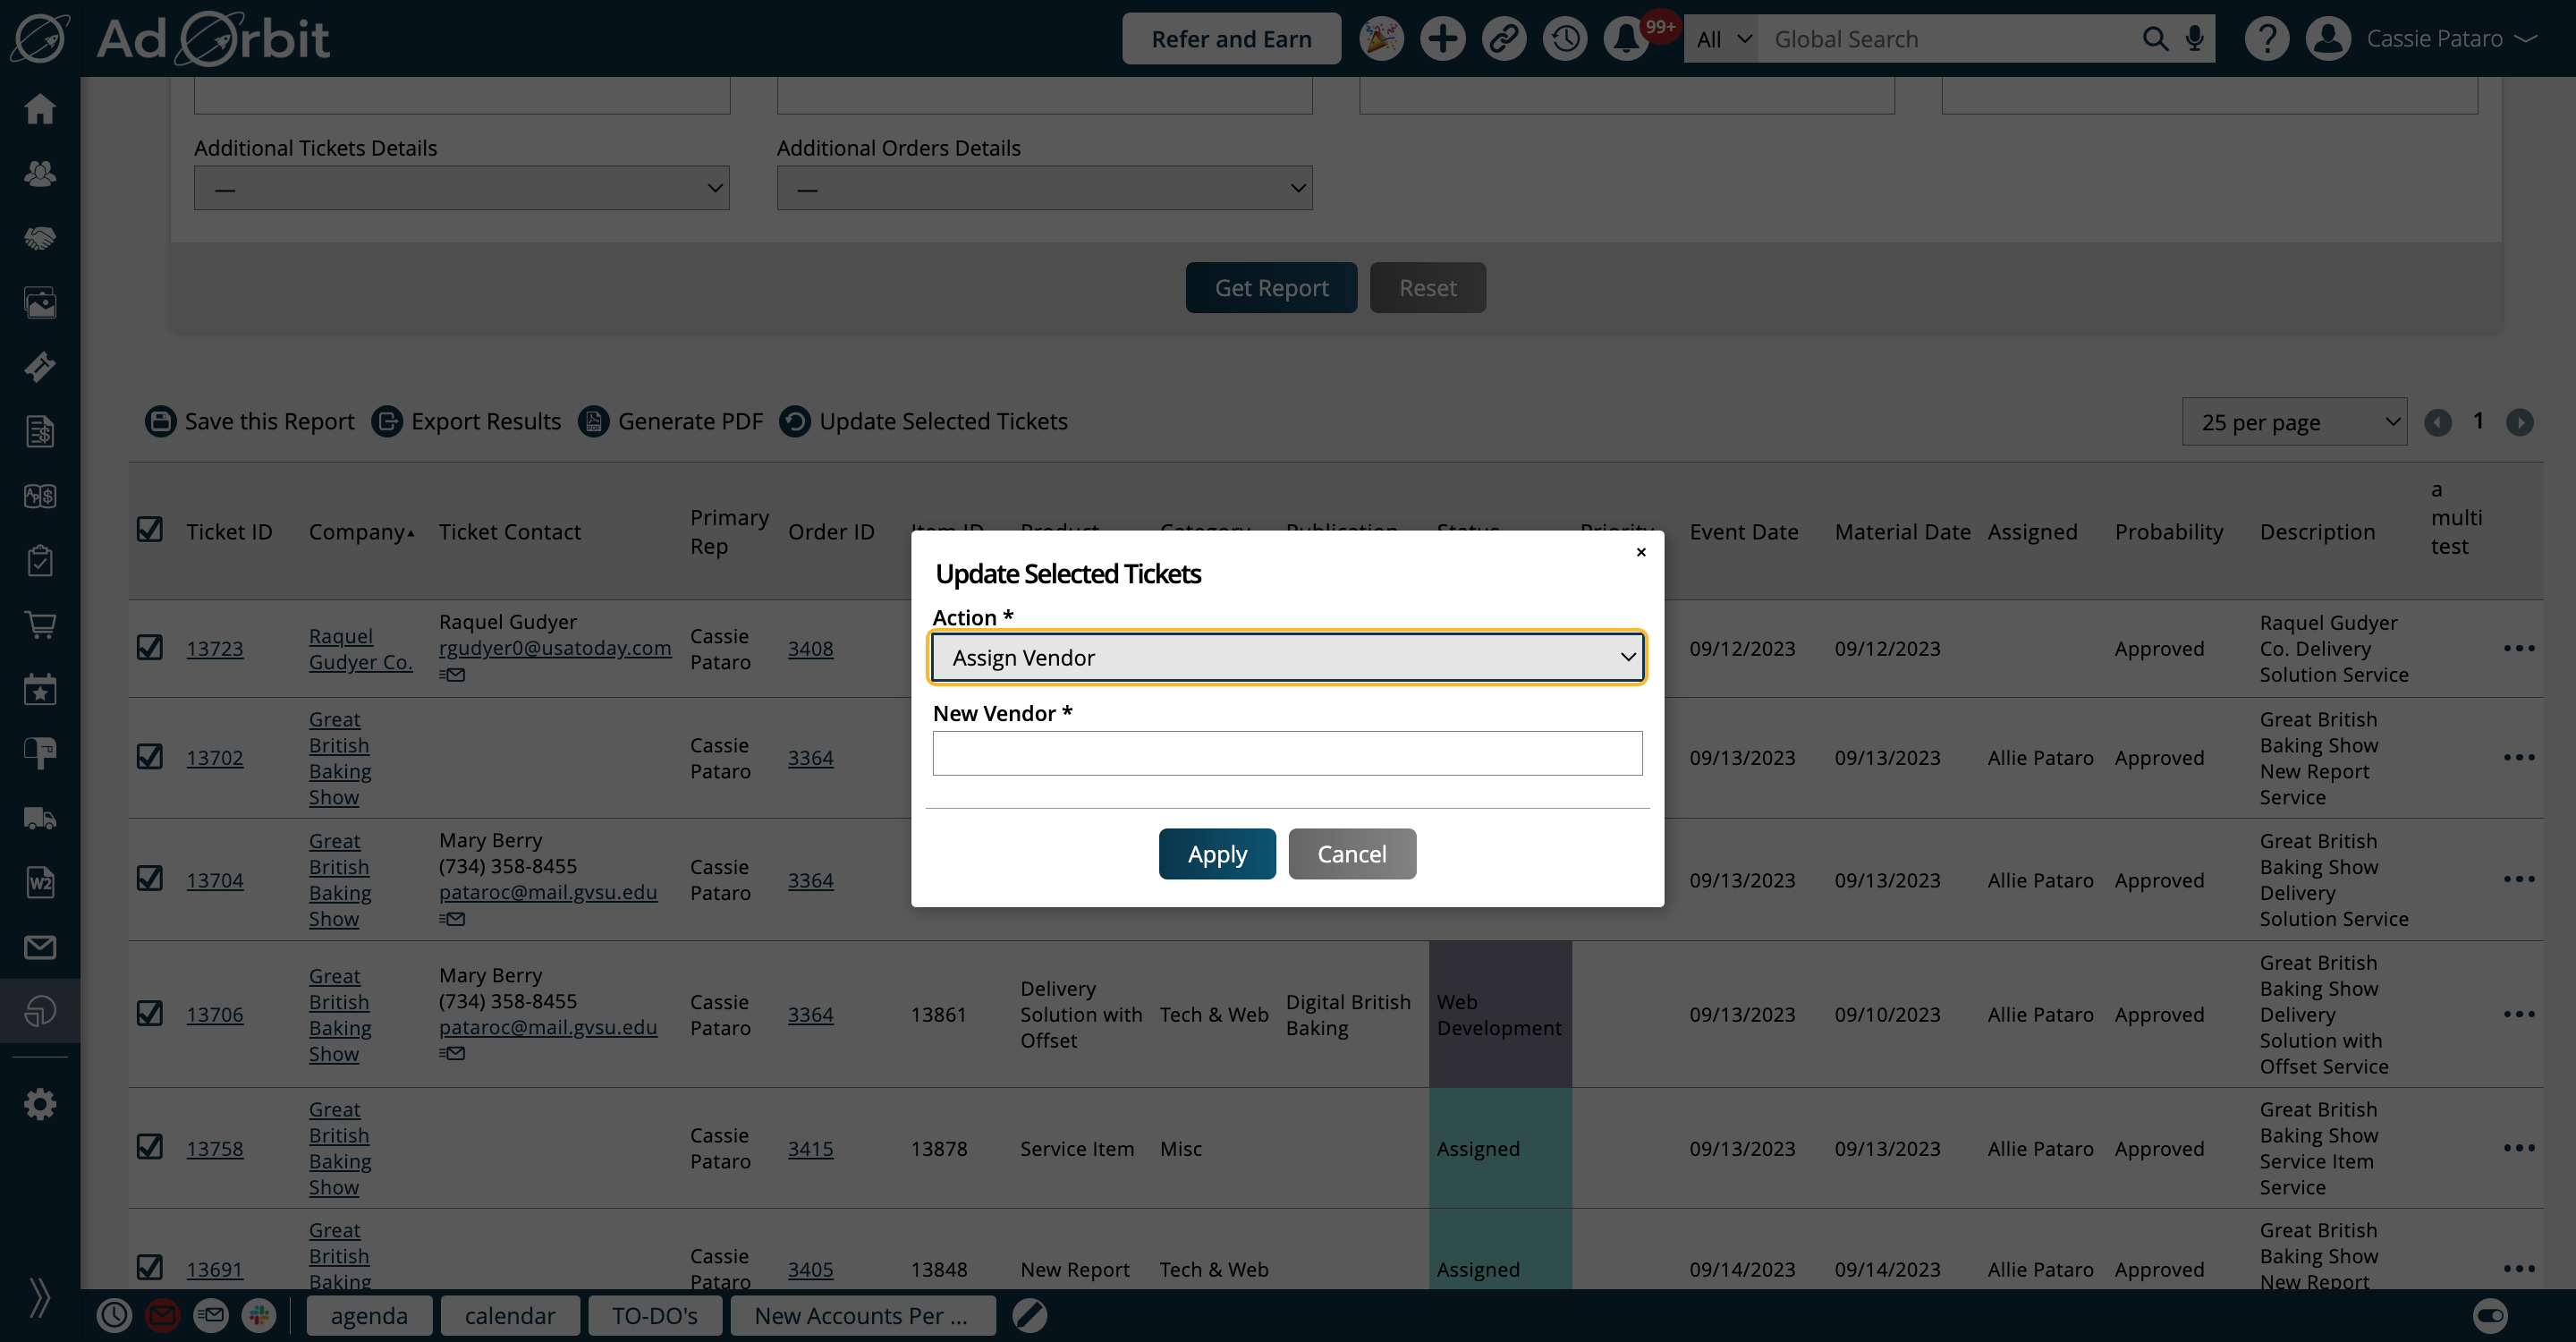Viewport: 2576px width, 1342px height.
Task: Click the plus quick-add icon in header
Action: point(1443,39)
